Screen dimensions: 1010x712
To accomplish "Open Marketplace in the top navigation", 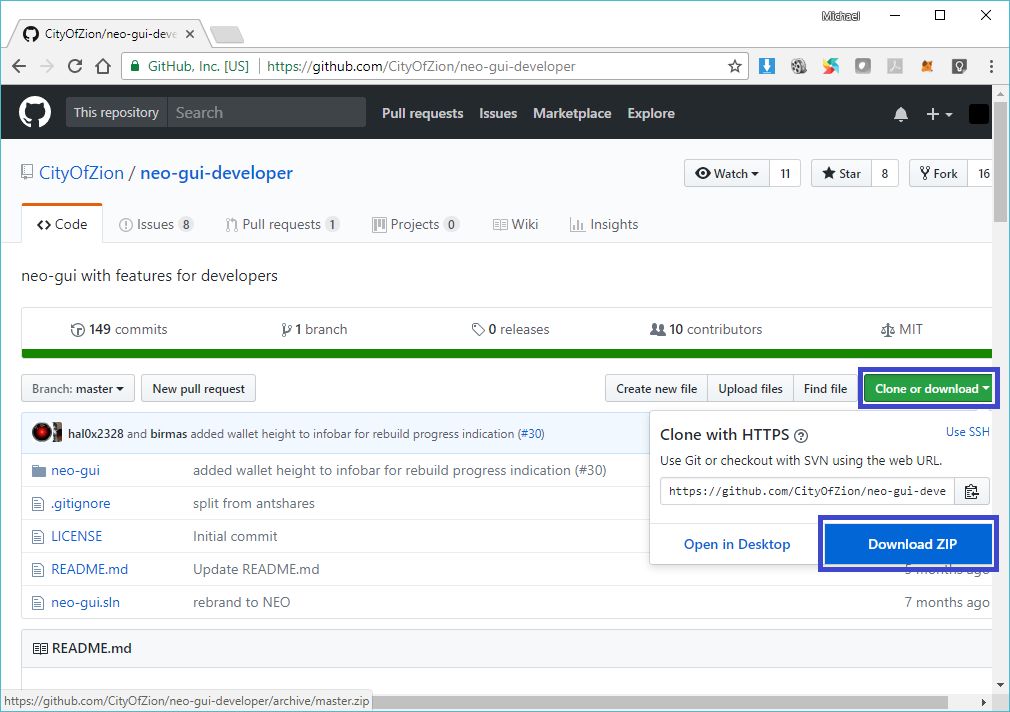I will point(572,113).
